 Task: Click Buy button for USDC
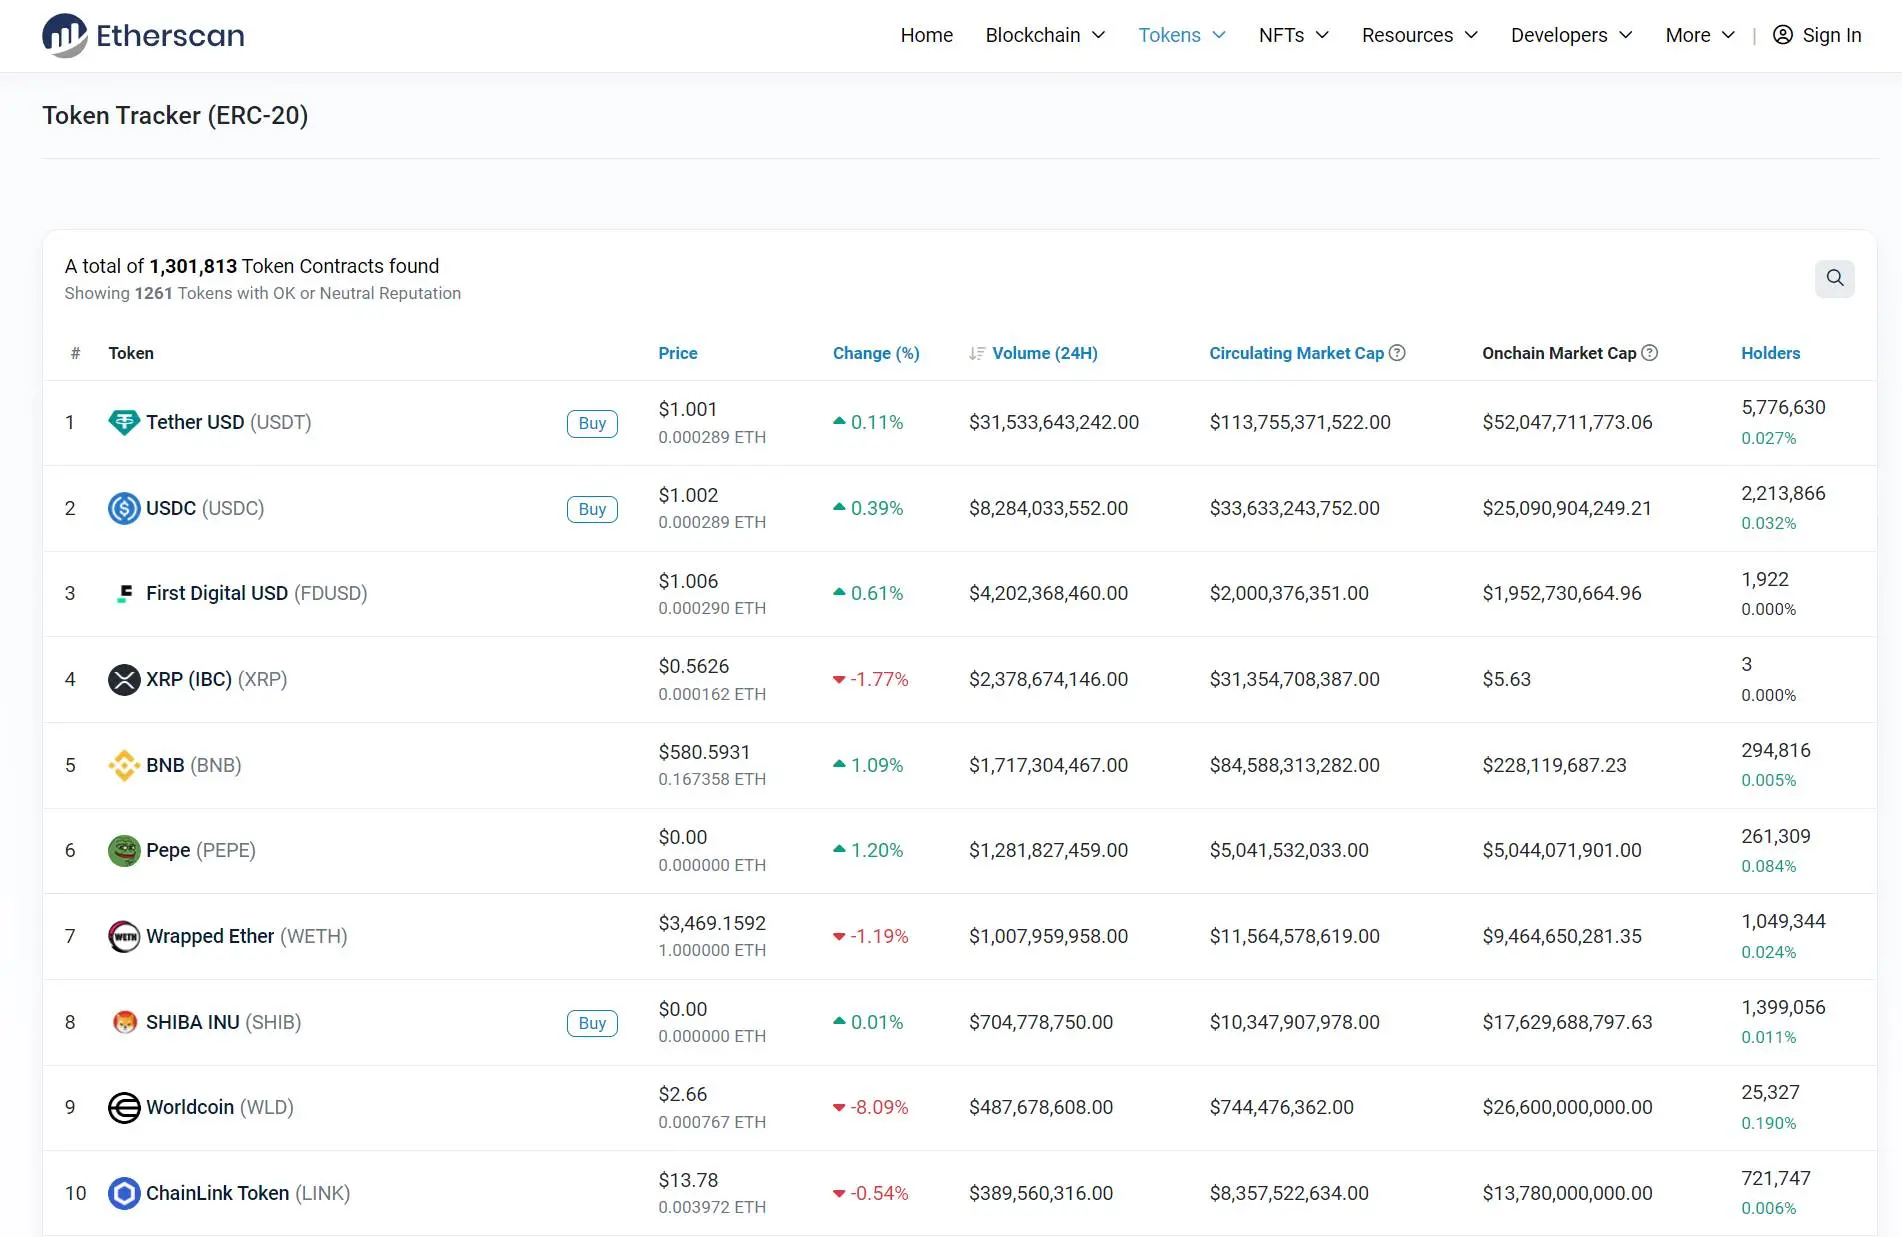click(592, 509)
